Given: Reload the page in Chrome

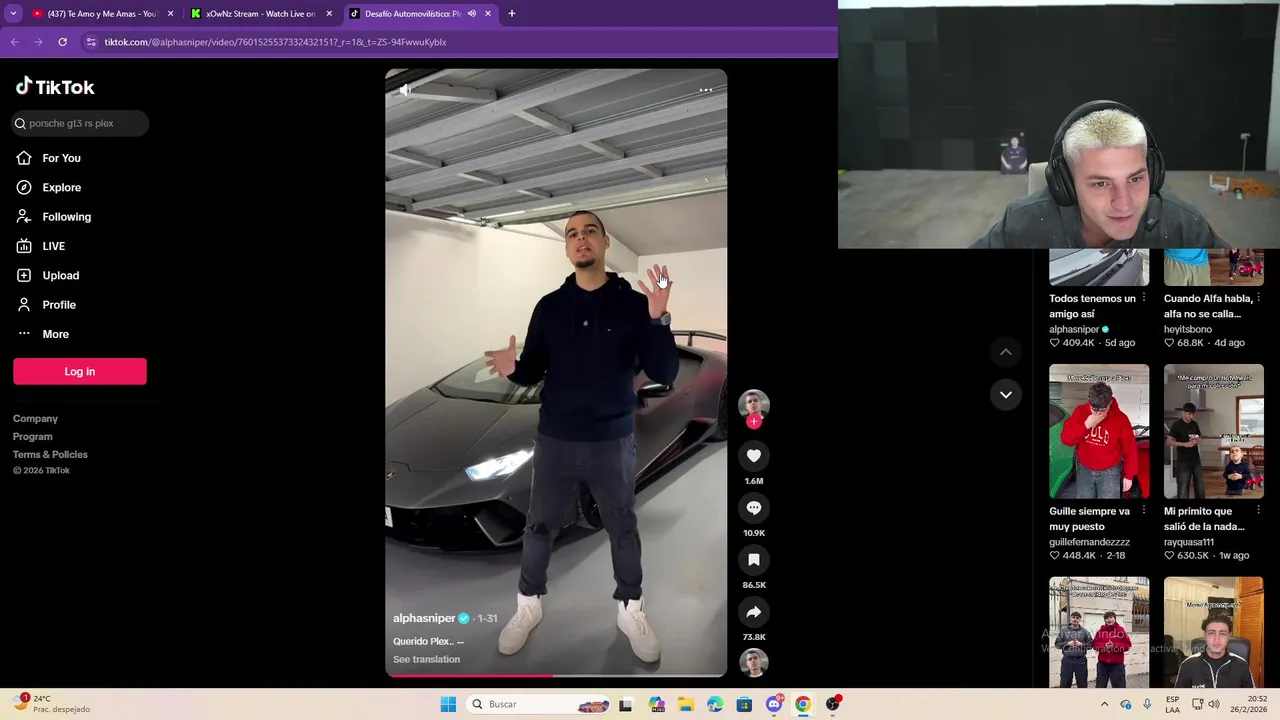Looking at the screenshot, I should 62,42.
